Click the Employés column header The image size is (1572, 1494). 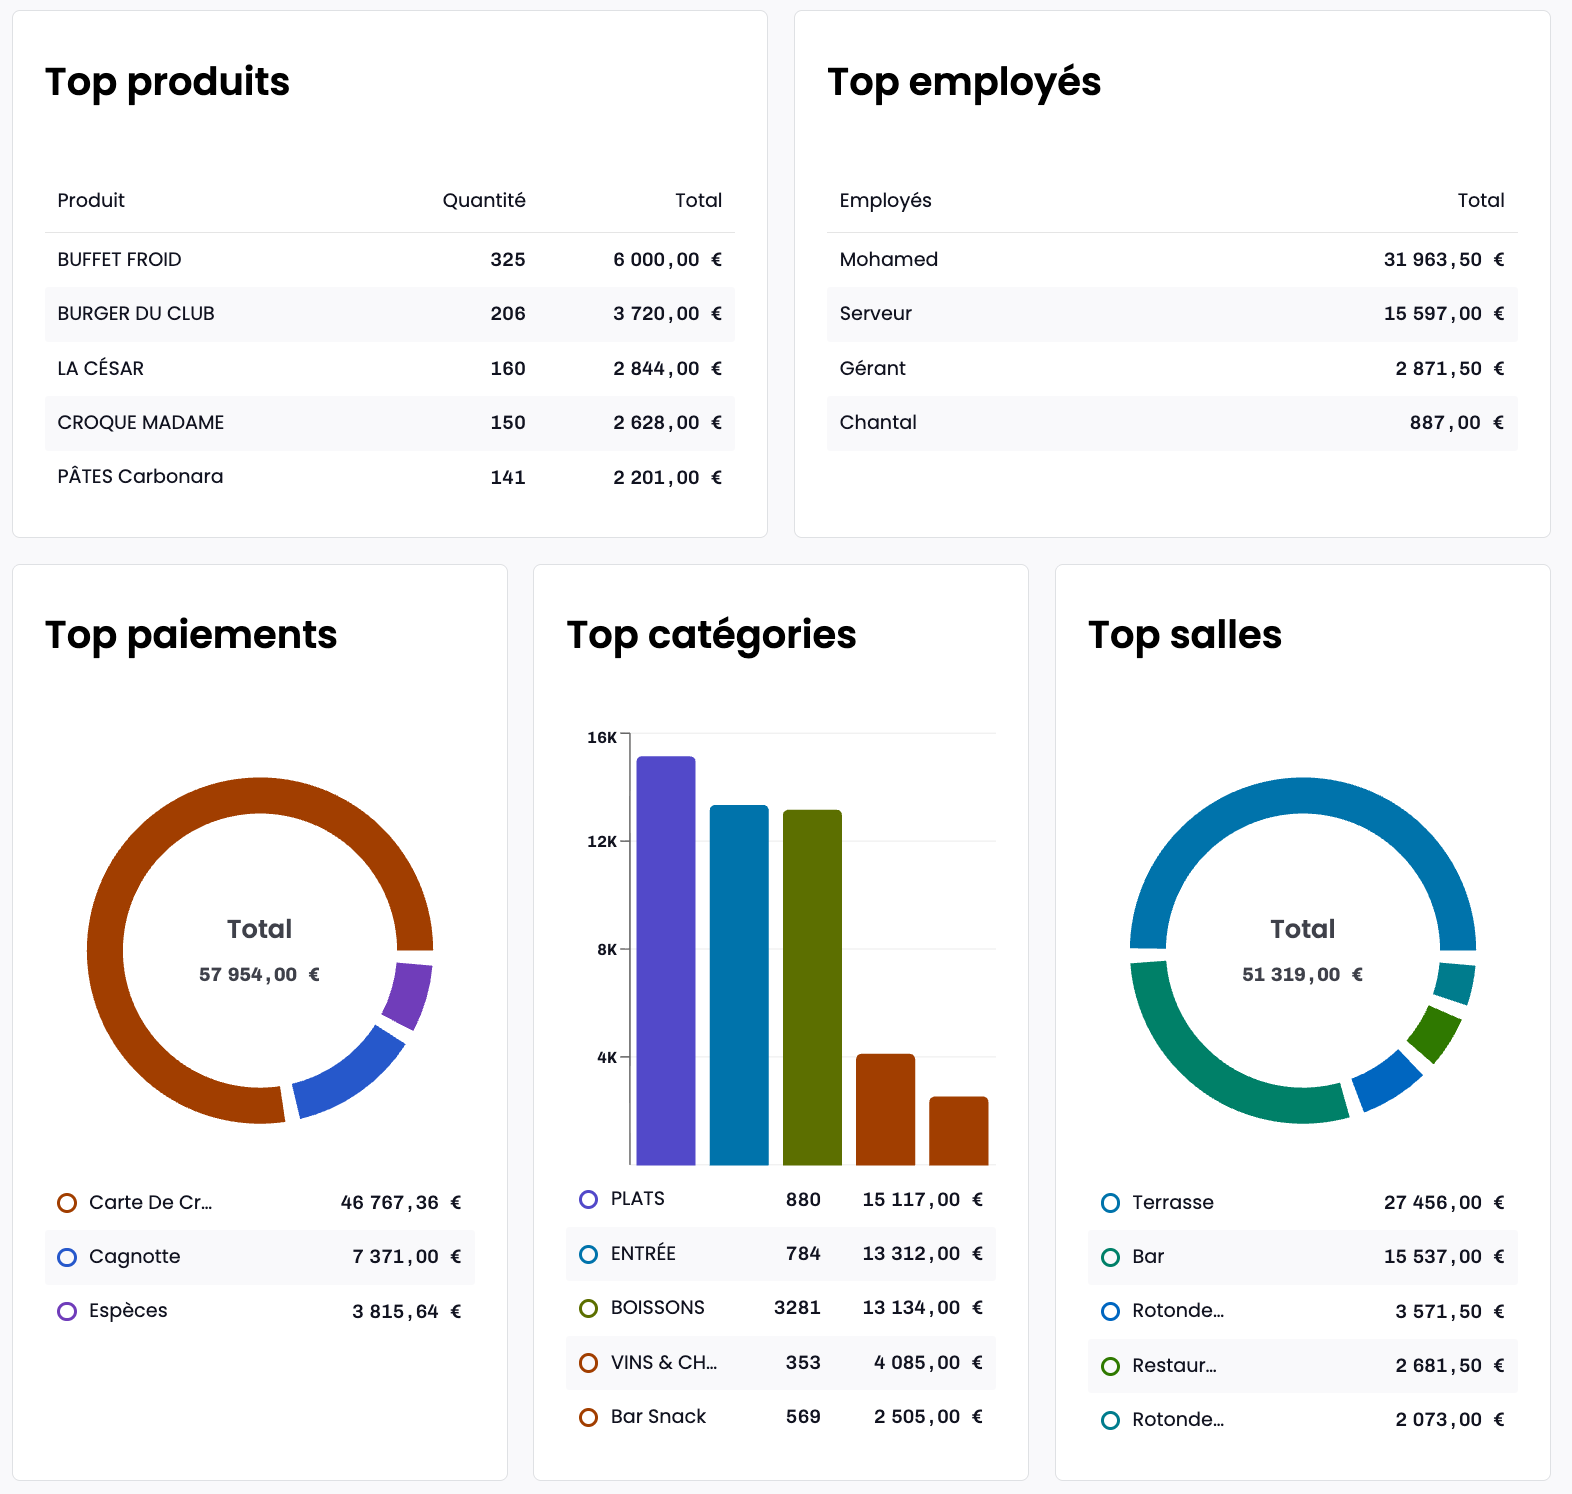(885, 200)
